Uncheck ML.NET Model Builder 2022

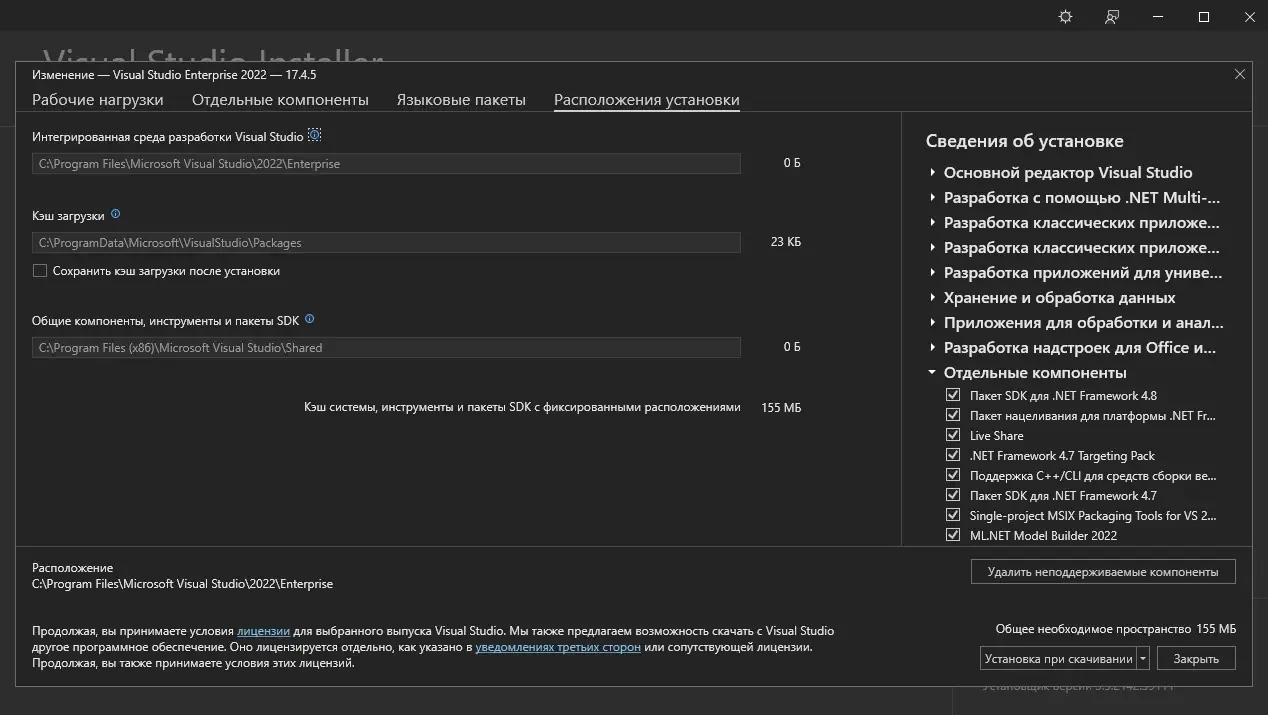(953, 535)
